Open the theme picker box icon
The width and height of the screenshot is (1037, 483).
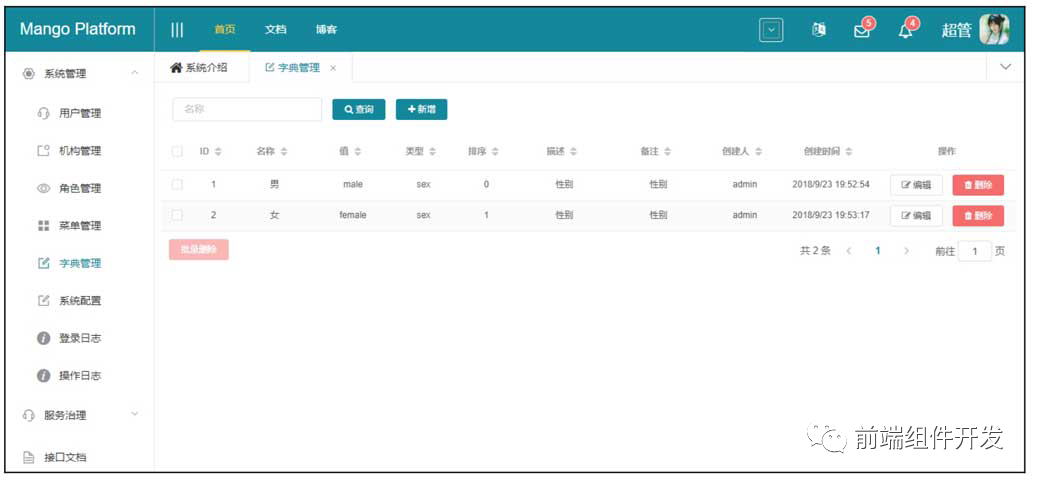coord(771,30)
